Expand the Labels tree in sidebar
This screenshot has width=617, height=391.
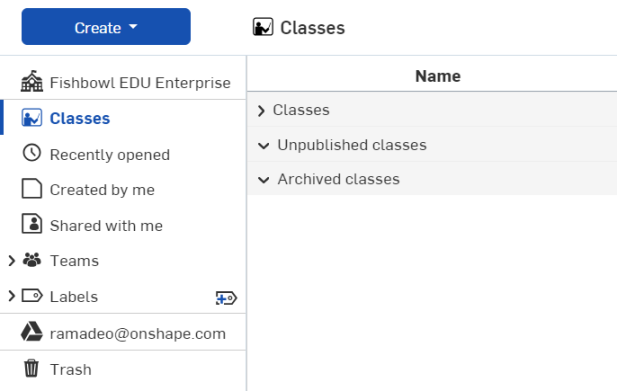pos(11,296)
